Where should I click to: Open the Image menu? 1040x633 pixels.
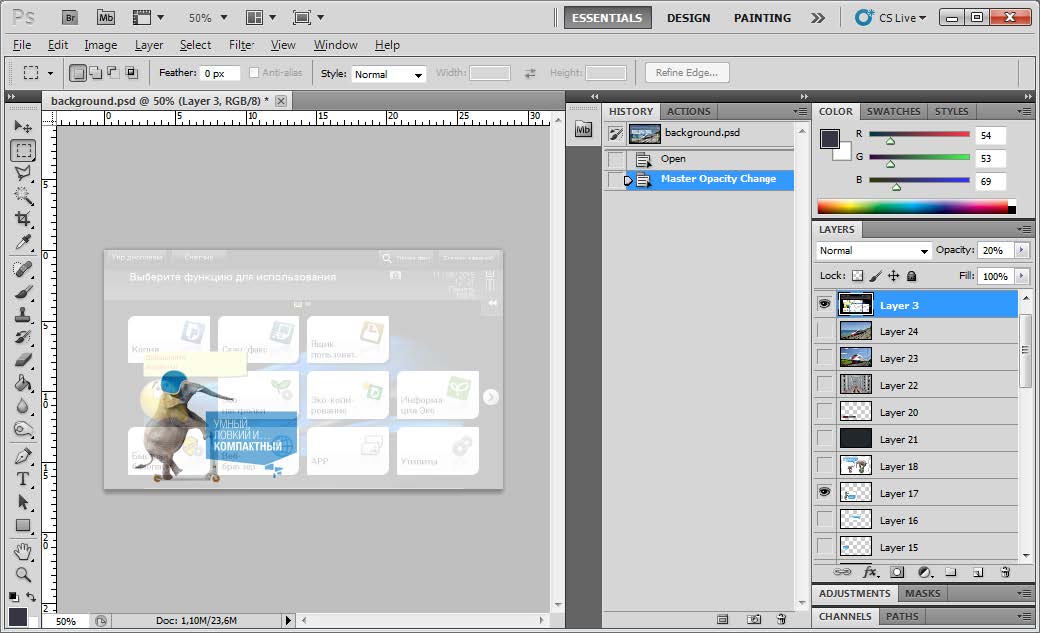[x=100, y=45]
